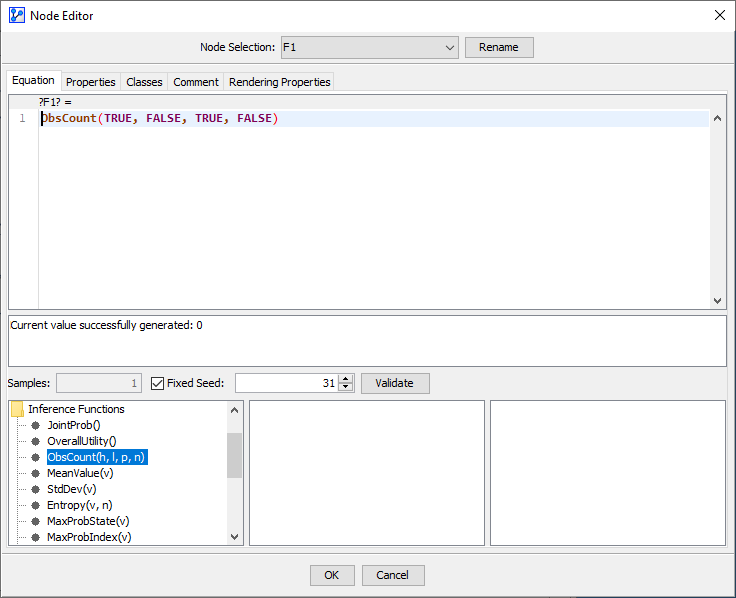Click the Cancel button
The width and height of the screenshot is (736, 598).
coord(393,575)
